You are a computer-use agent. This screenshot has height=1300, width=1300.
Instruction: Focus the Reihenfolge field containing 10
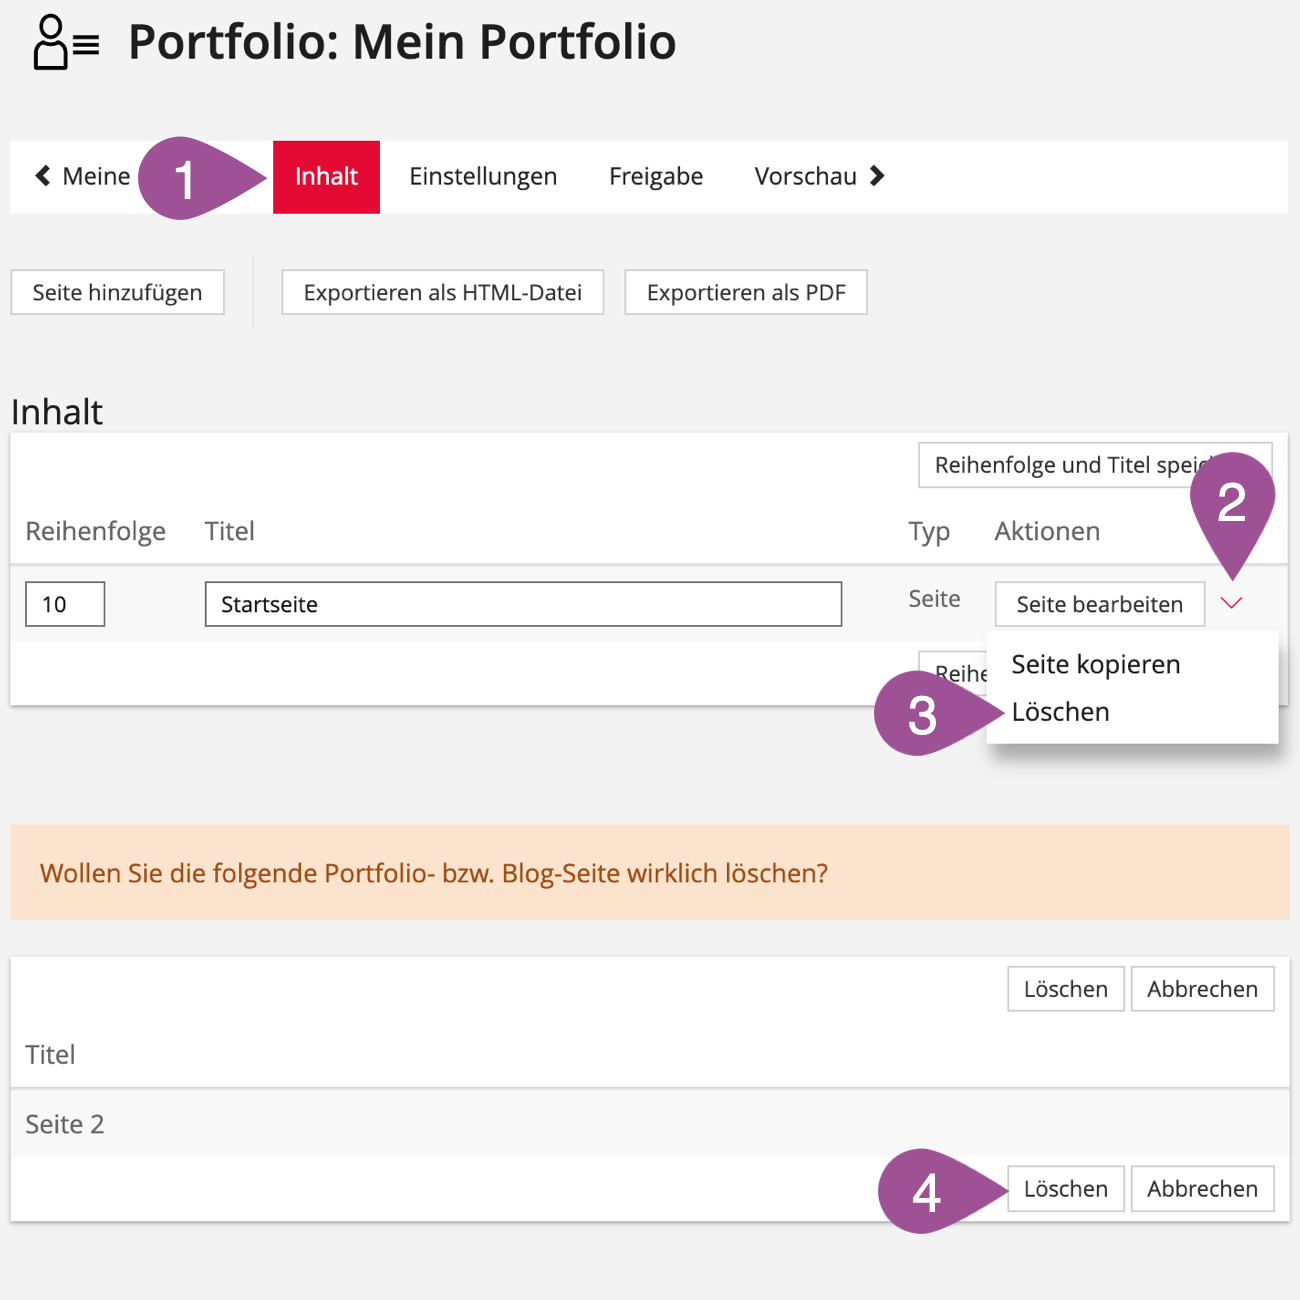65,604
